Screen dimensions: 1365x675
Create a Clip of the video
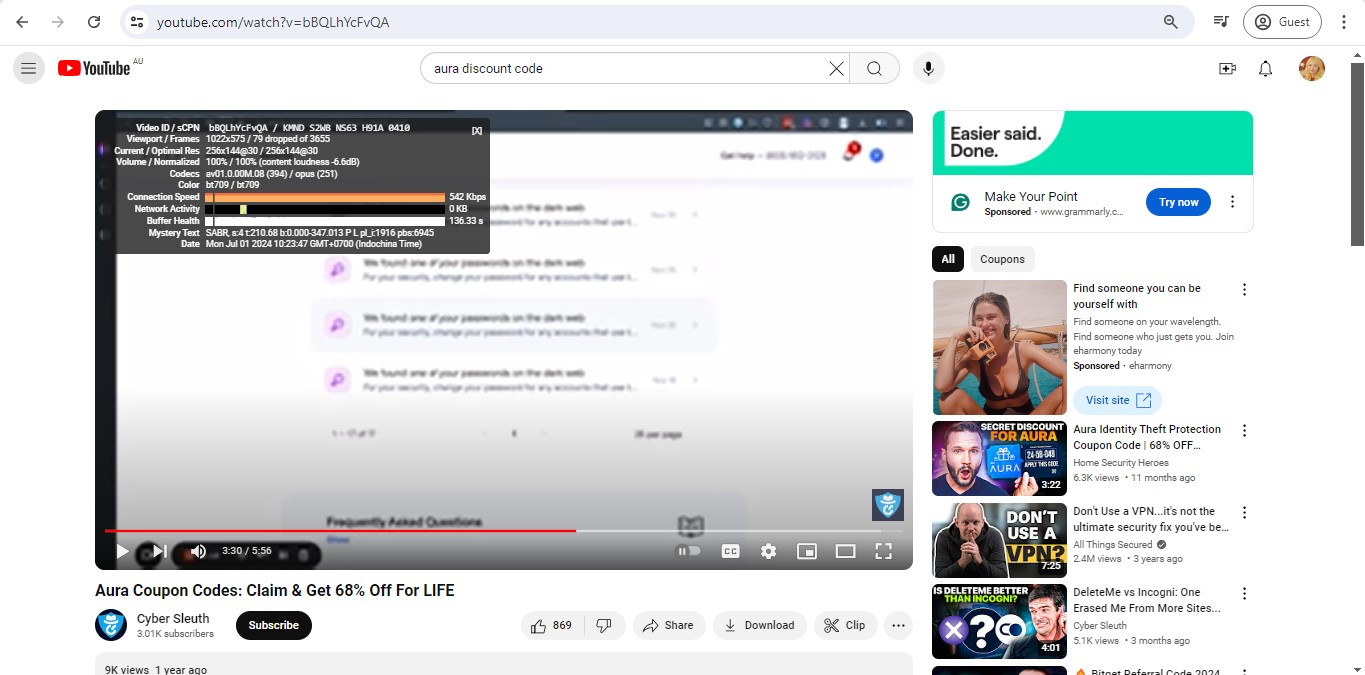[845, 626]
